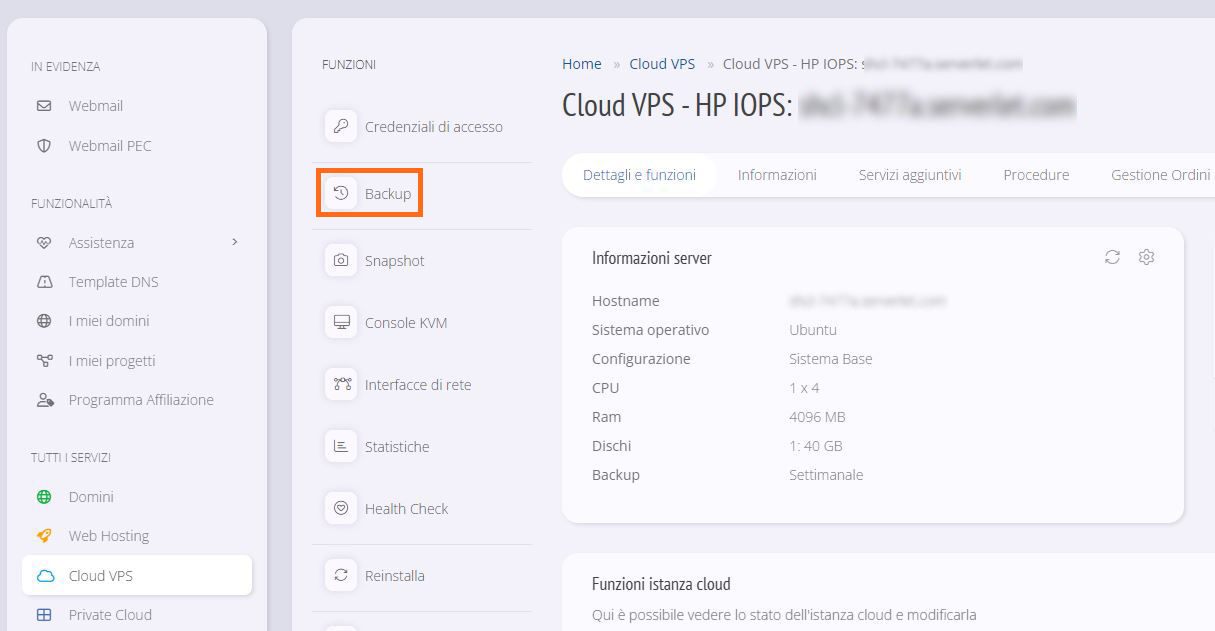Screen dimensions: 1215x631
Task: Open Webmail from sidebar
Action: [x=96, y=106]
